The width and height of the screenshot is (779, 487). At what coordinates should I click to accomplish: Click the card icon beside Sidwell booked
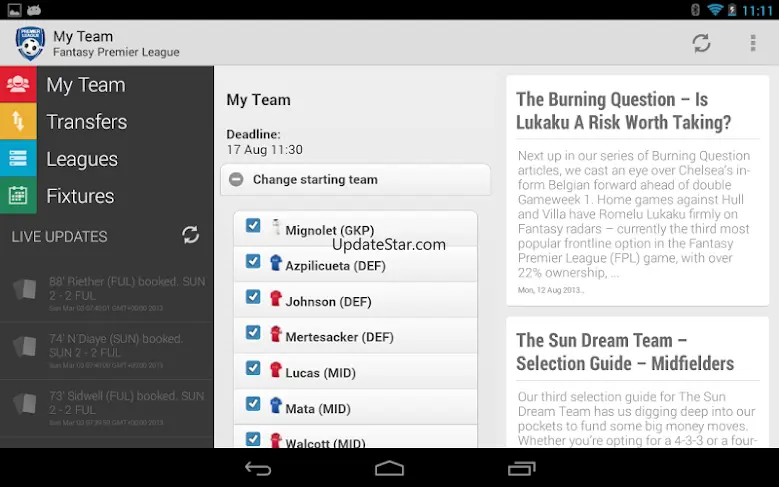[x=25, y=404]
